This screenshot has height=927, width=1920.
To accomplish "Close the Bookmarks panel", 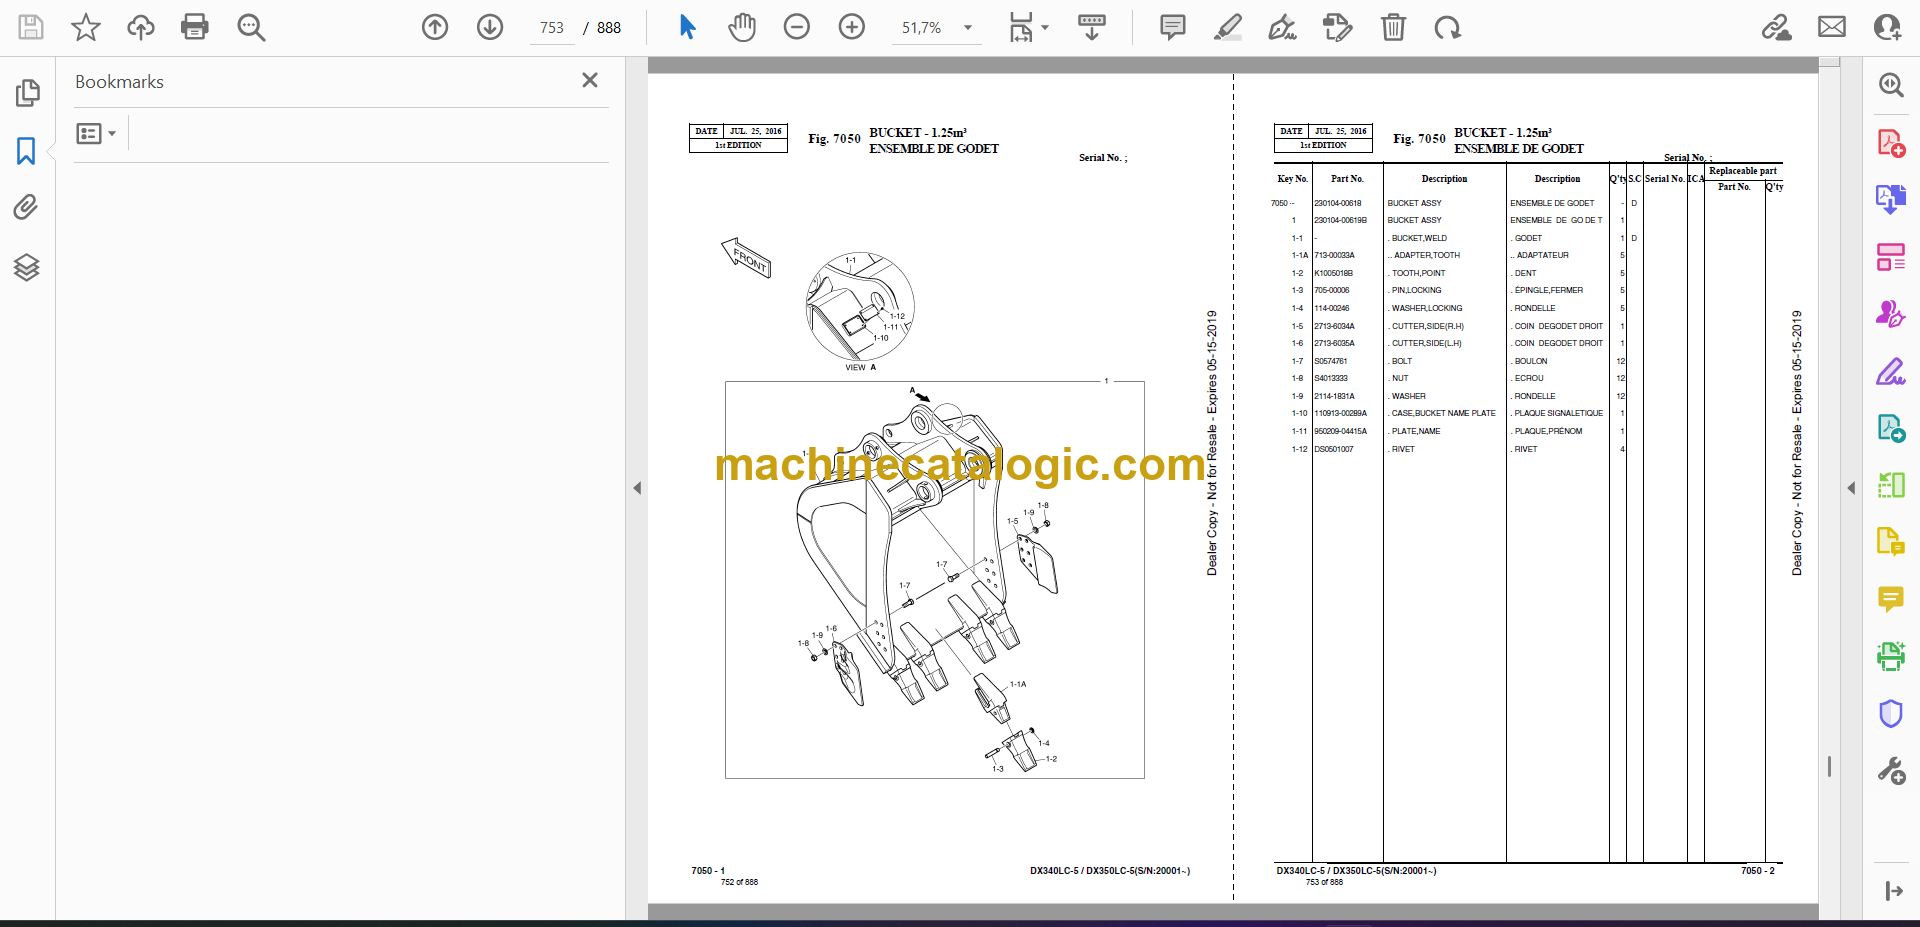I will click(x=590, y=80).
